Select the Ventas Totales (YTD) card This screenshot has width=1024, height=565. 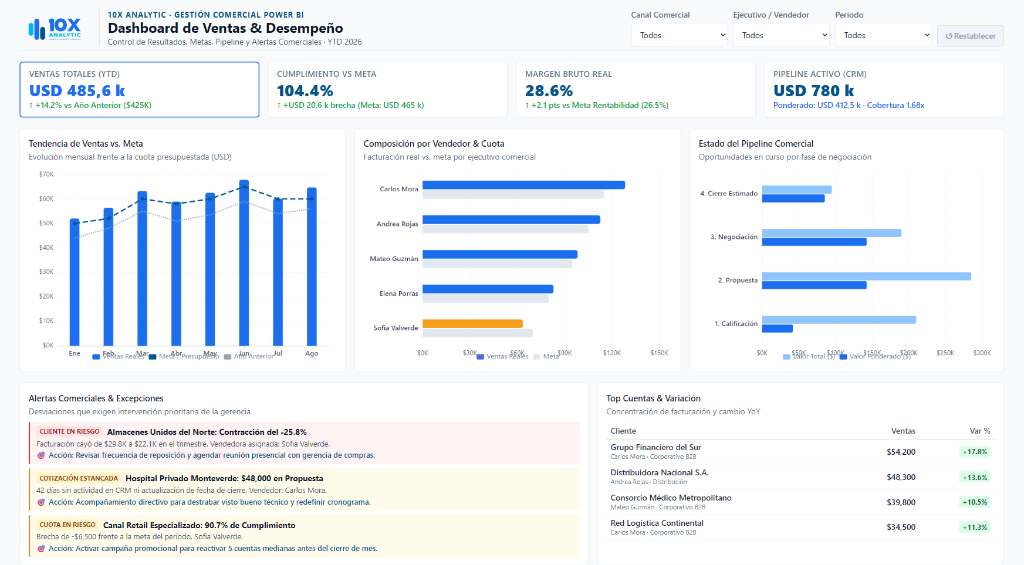pyautogui.click(x=139, y=89)
